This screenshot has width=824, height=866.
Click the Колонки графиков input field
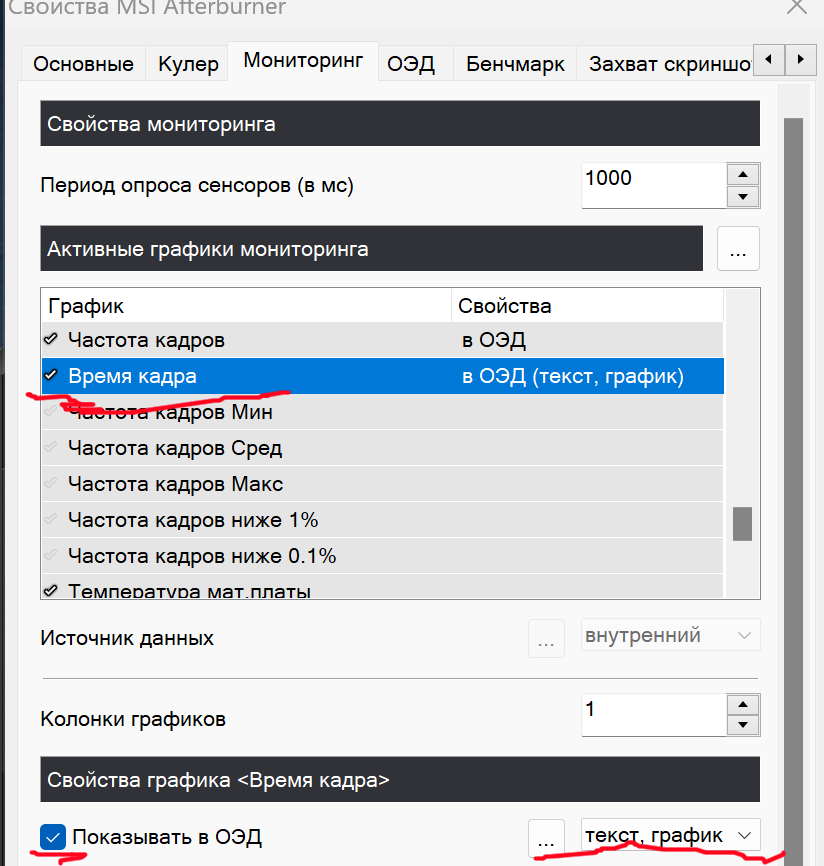[x=654, y=715]
